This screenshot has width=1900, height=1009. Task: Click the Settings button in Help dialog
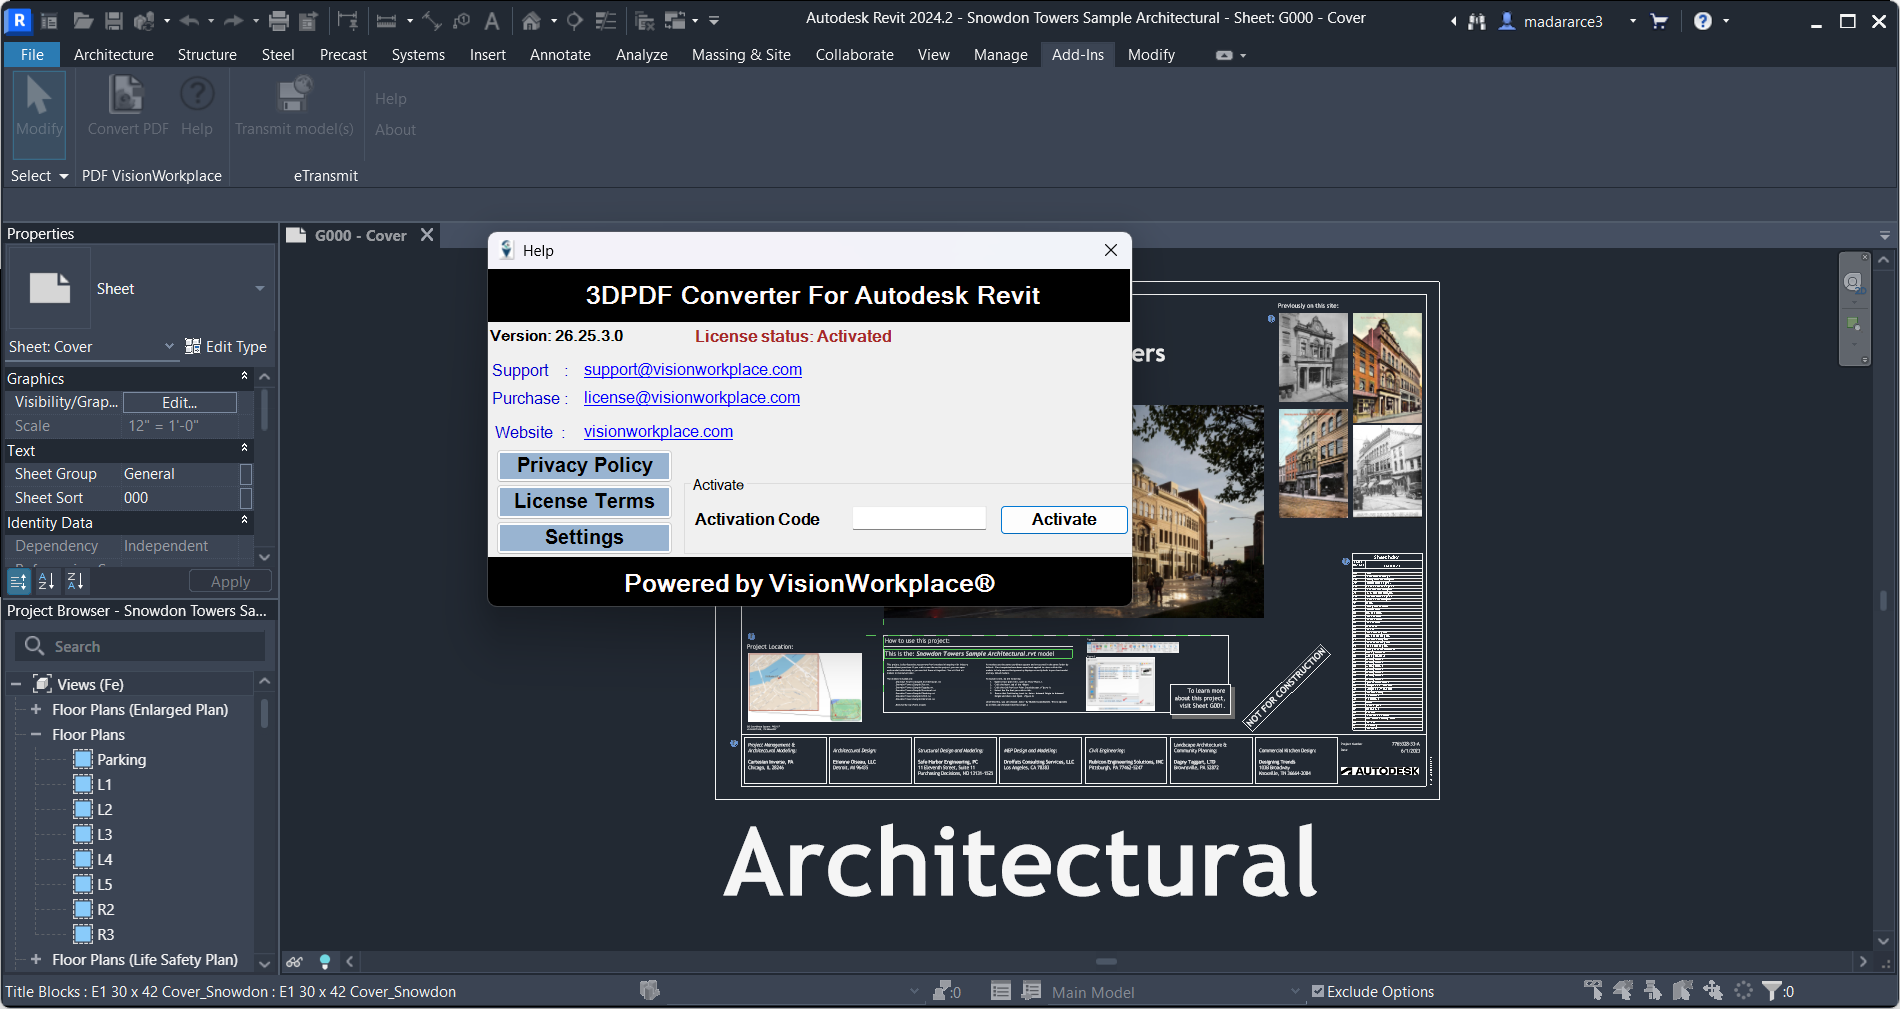(584, 537)
